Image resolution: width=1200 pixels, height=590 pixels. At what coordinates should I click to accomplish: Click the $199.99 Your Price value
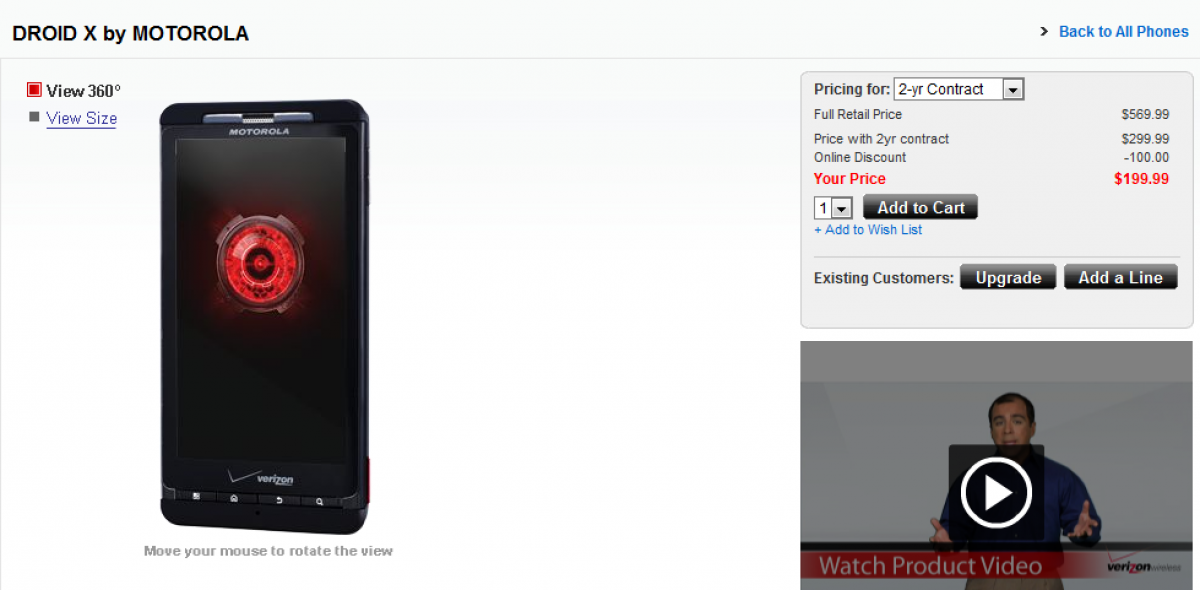(x=1141, y=179)
